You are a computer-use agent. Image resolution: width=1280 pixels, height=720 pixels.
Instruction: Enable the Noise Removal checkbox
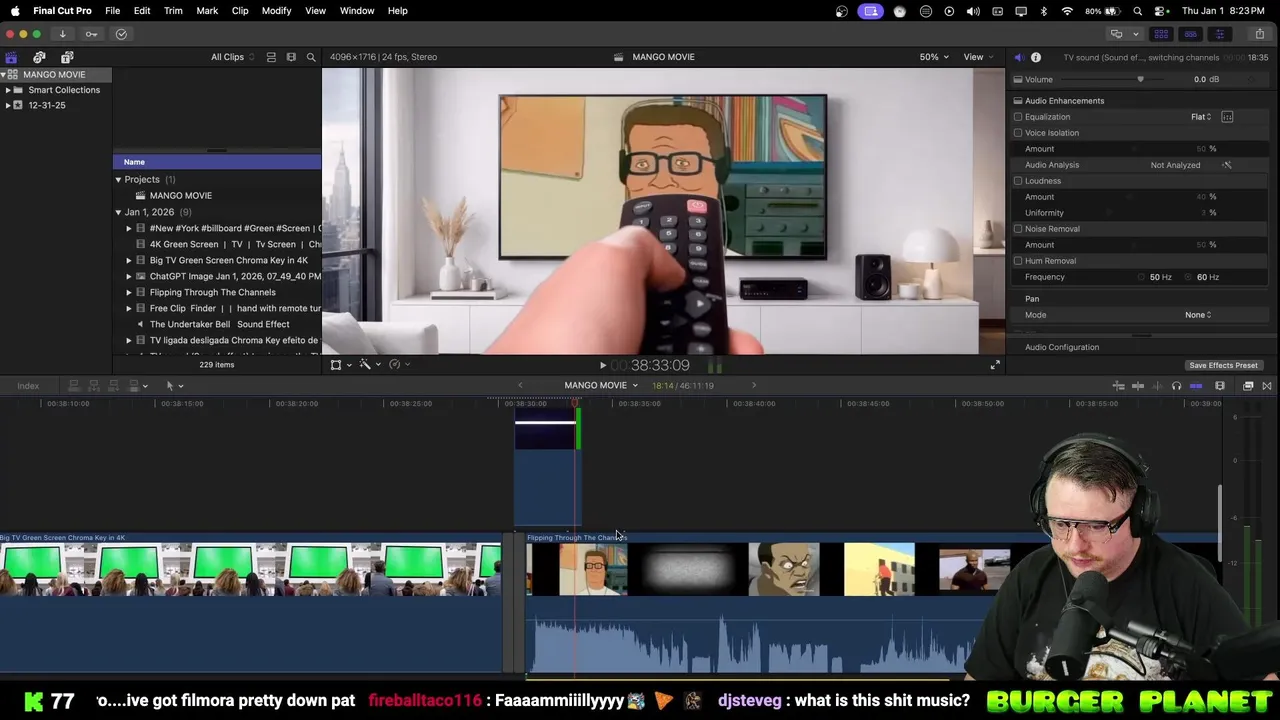(1018, 229)
